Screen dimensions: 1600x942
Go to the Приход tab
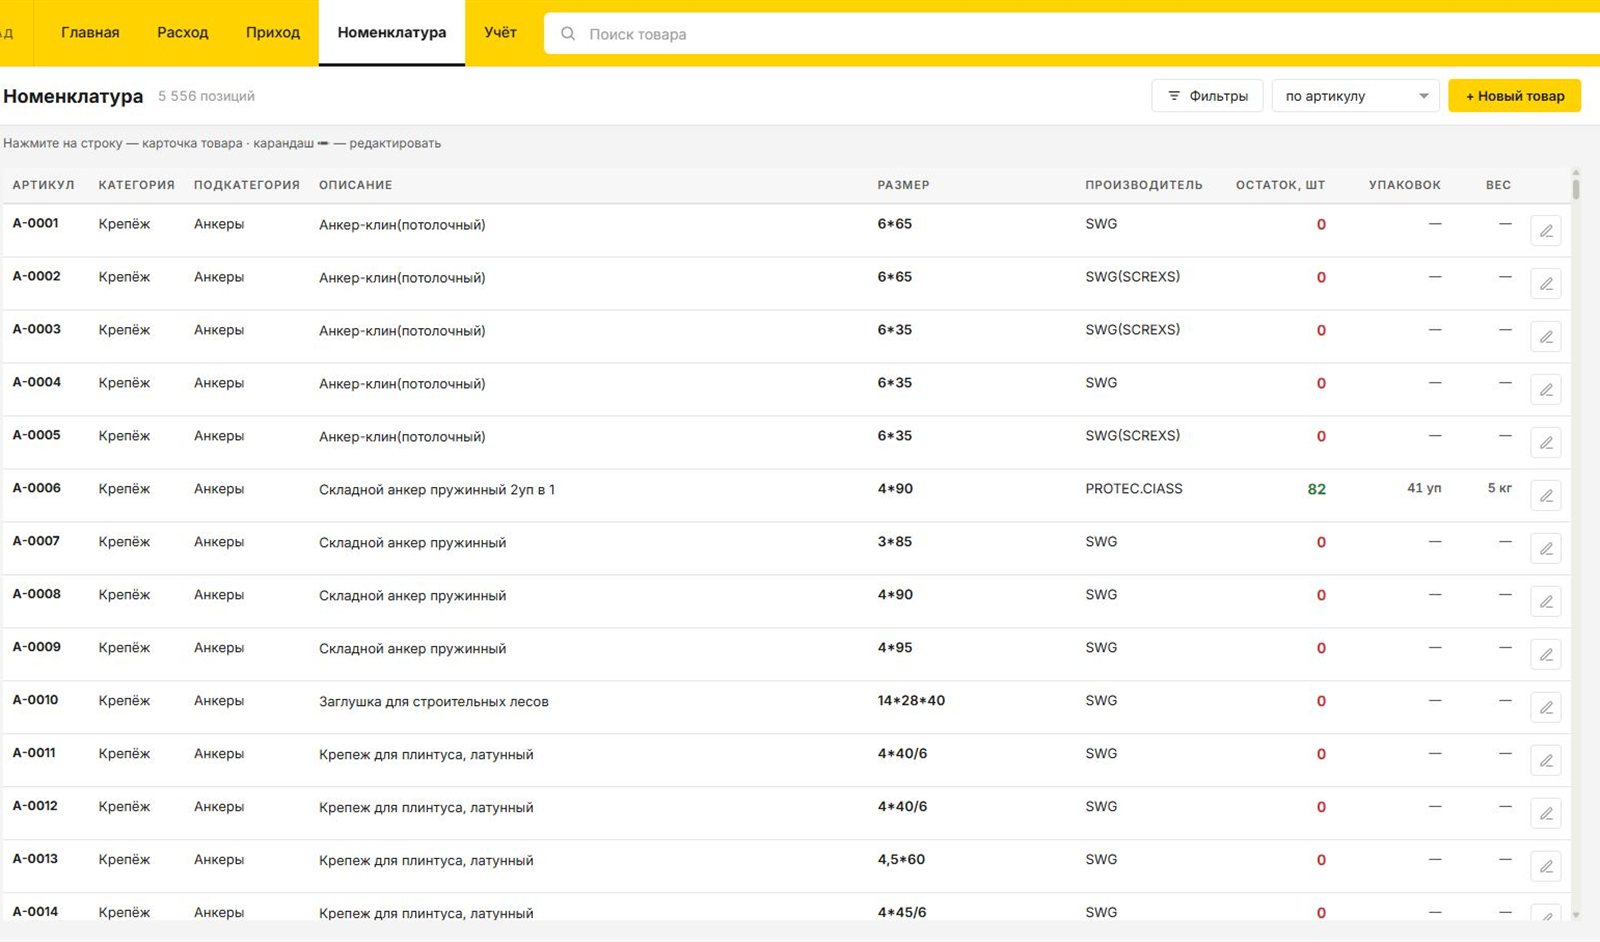273,33
